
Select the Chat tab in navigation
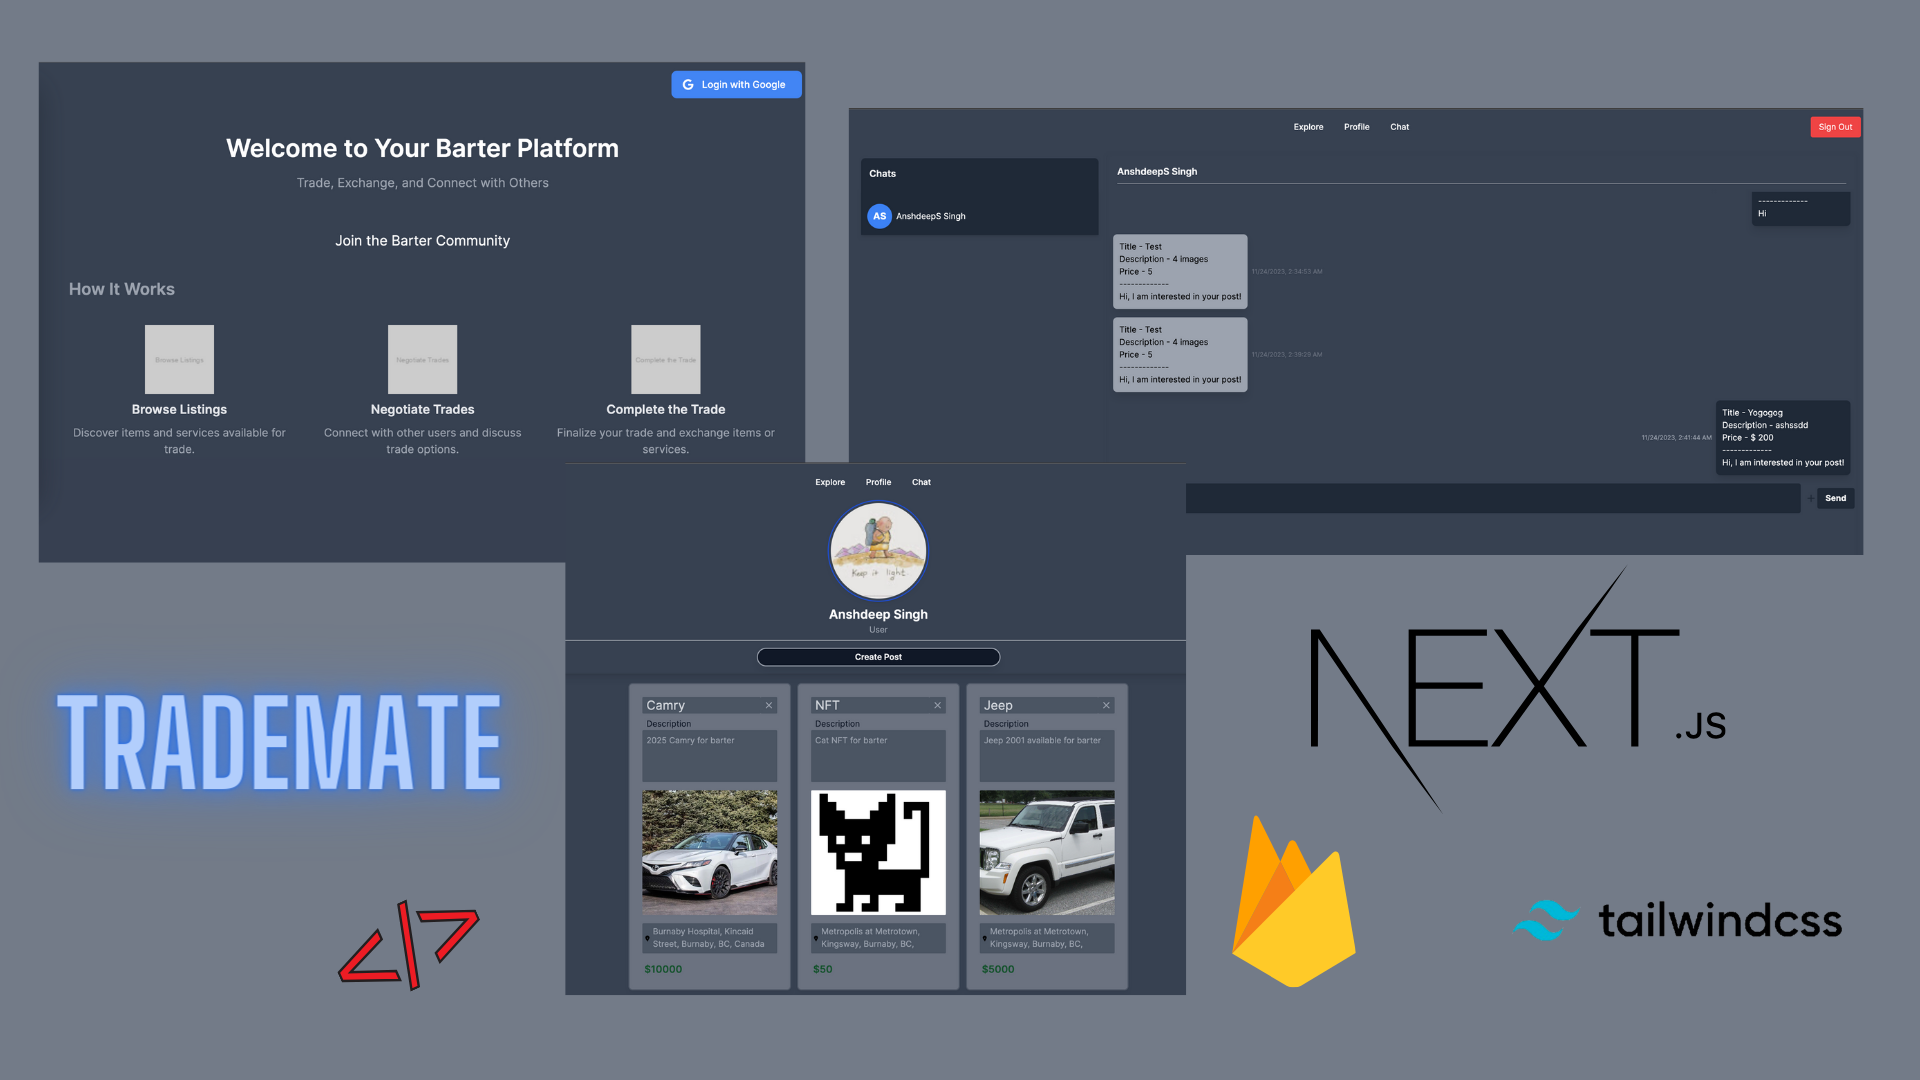click(x=1399, y=127)
